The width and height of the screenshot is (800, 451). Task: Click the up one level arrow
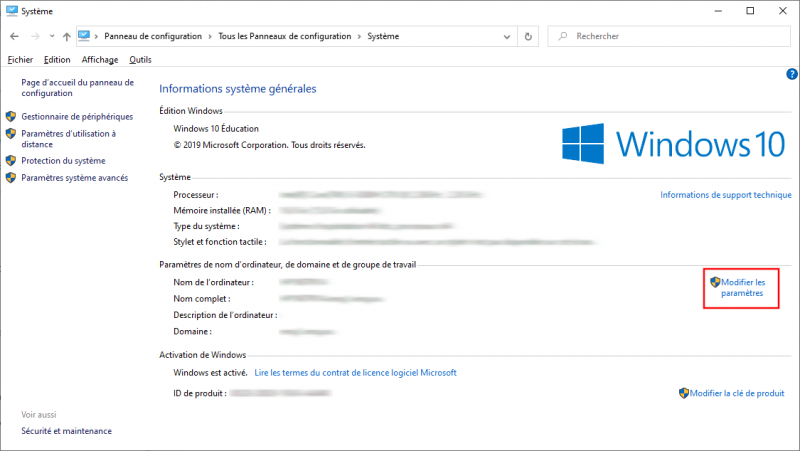click(66, 36)
